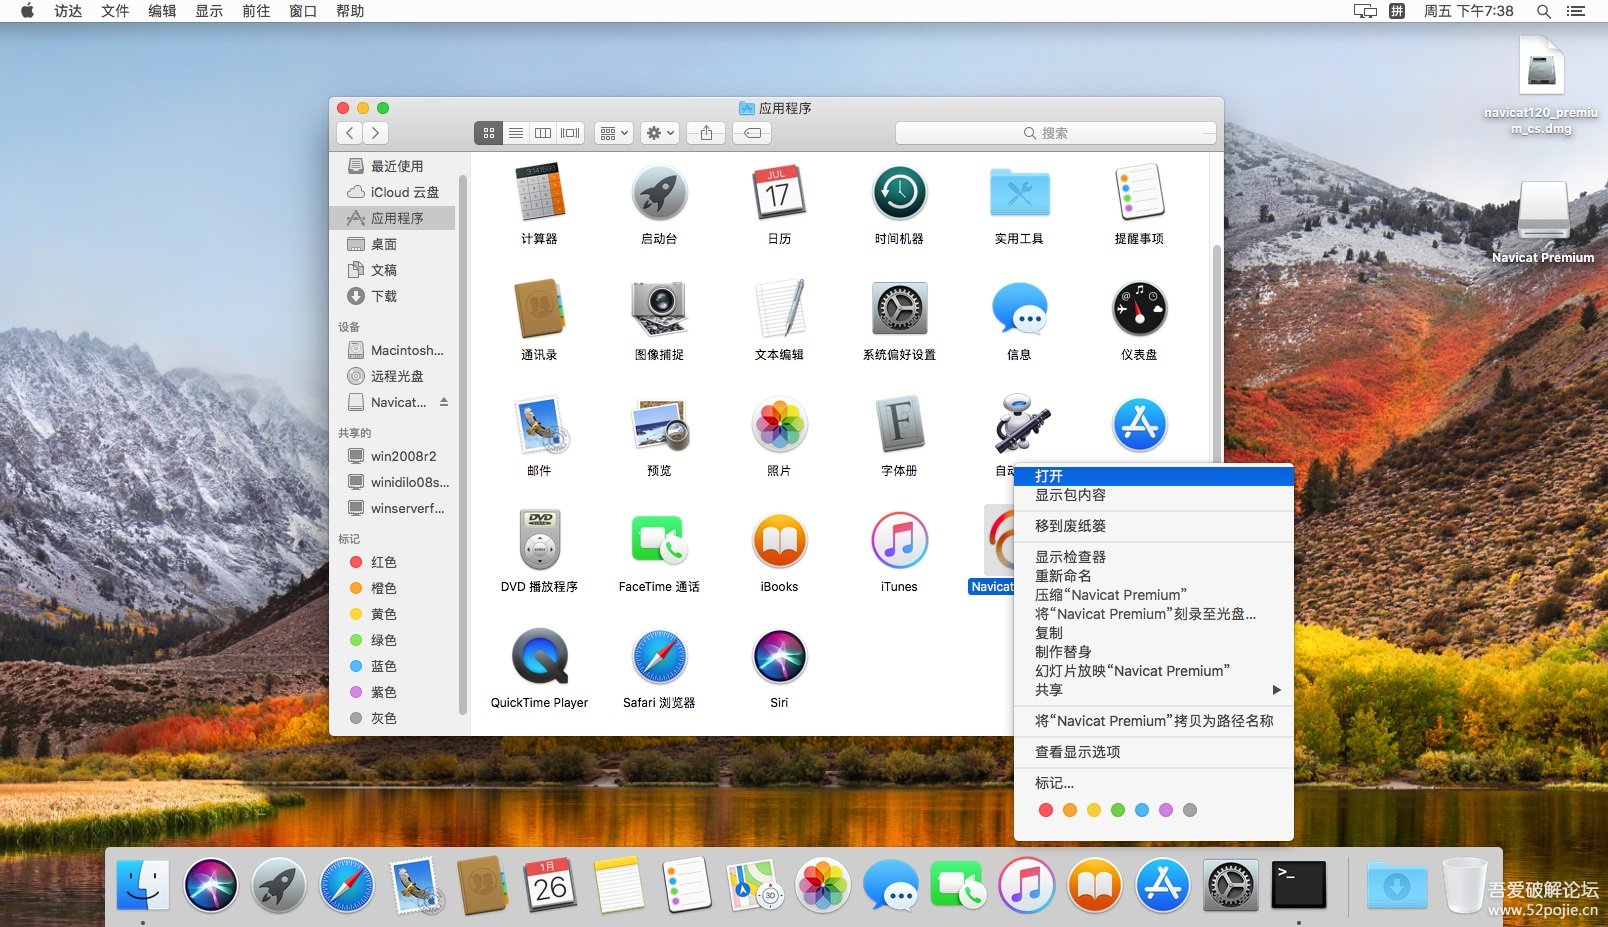Select the 照片 app icon in Finder window
This screenshot has width=1608, height=927.
pyautogui.click(x=779, y=424)
